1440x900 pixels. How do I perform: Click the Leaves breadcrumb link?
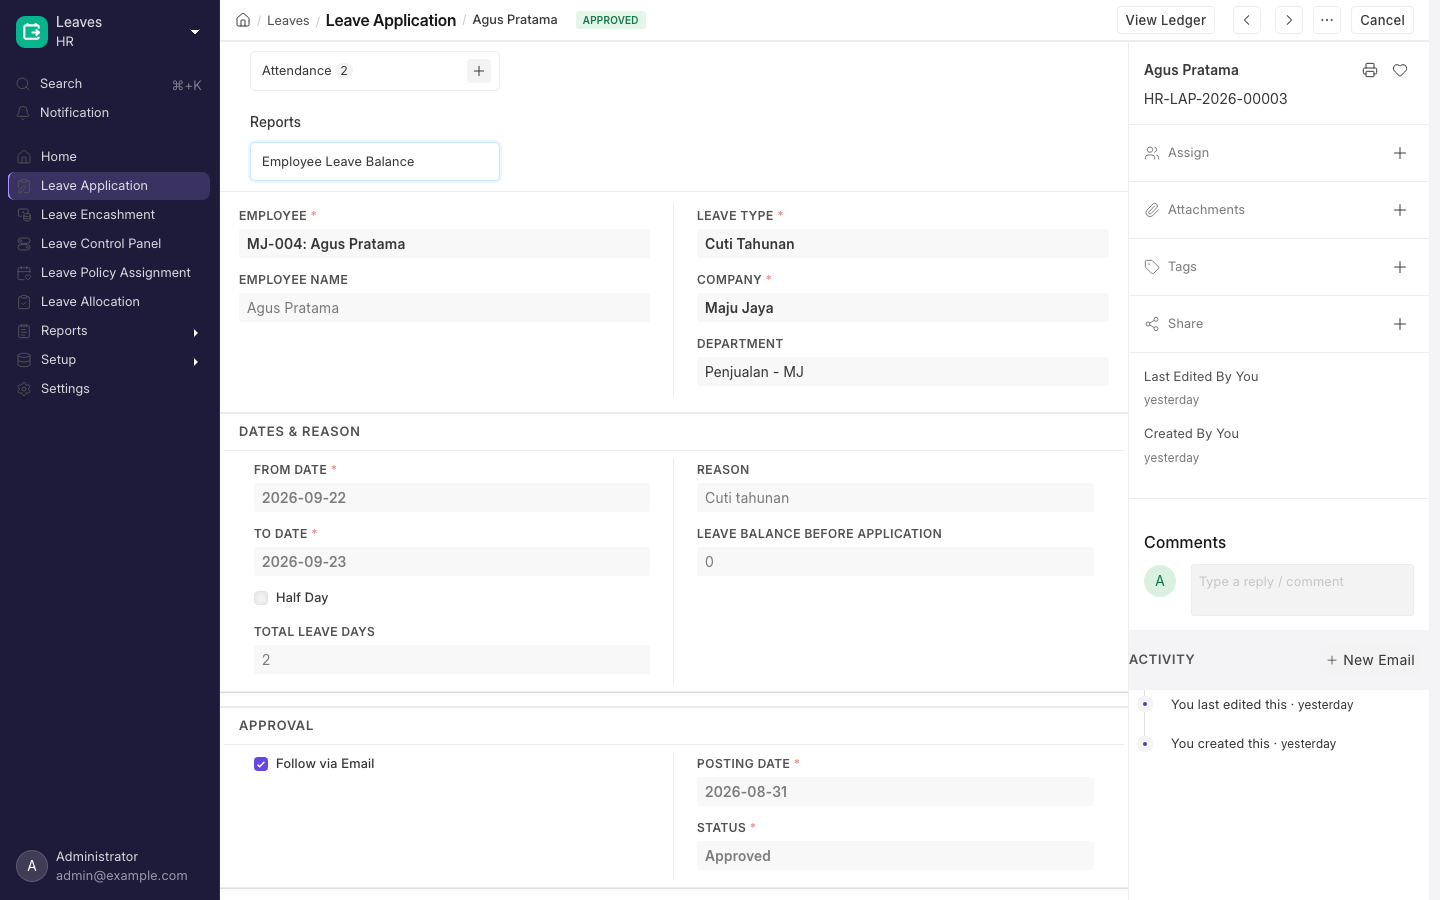[x=288, y=20]
